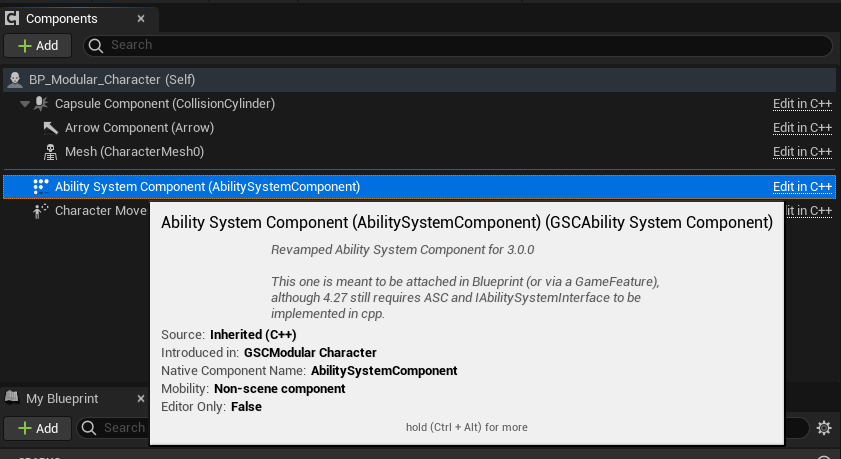
Task: Click the Components panel tab icon
Action: coord(13,19)
